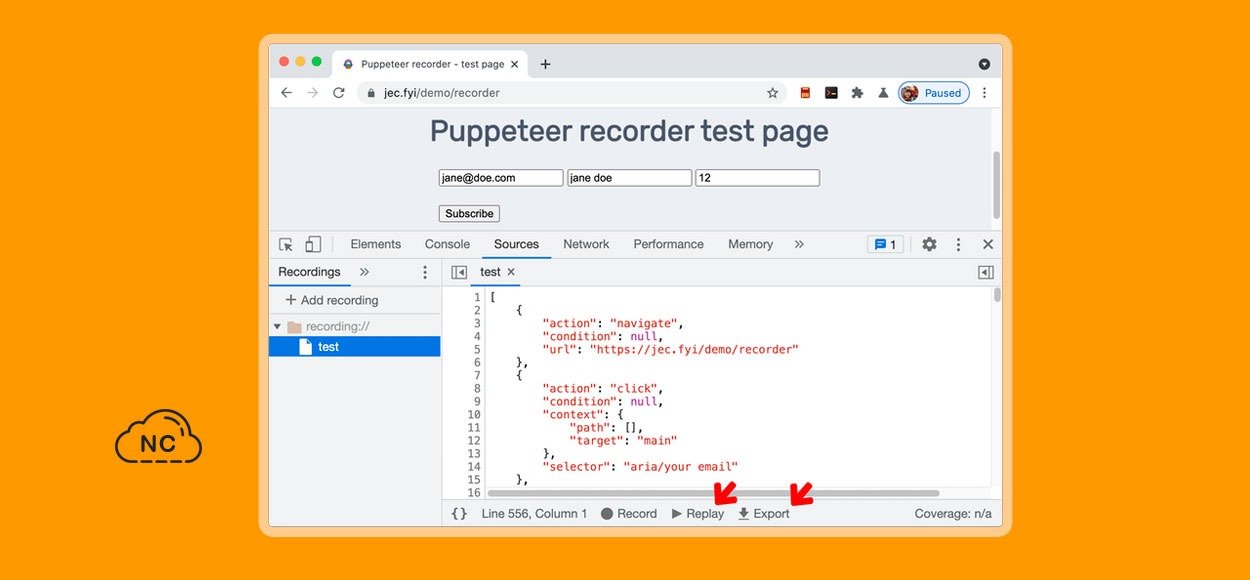Switch to the Console tab
The image size is (1250, 580).
tap(447, 244)
